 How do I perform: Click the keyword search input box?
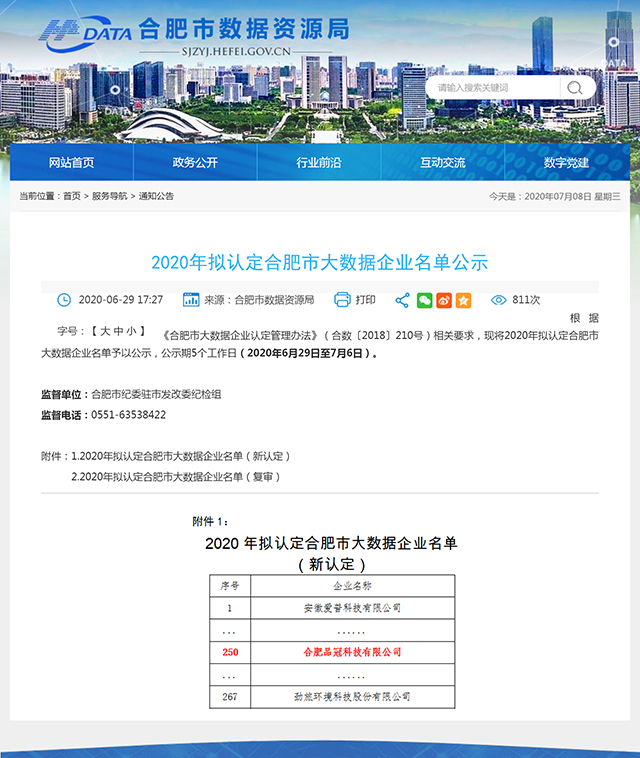(490, 88)
